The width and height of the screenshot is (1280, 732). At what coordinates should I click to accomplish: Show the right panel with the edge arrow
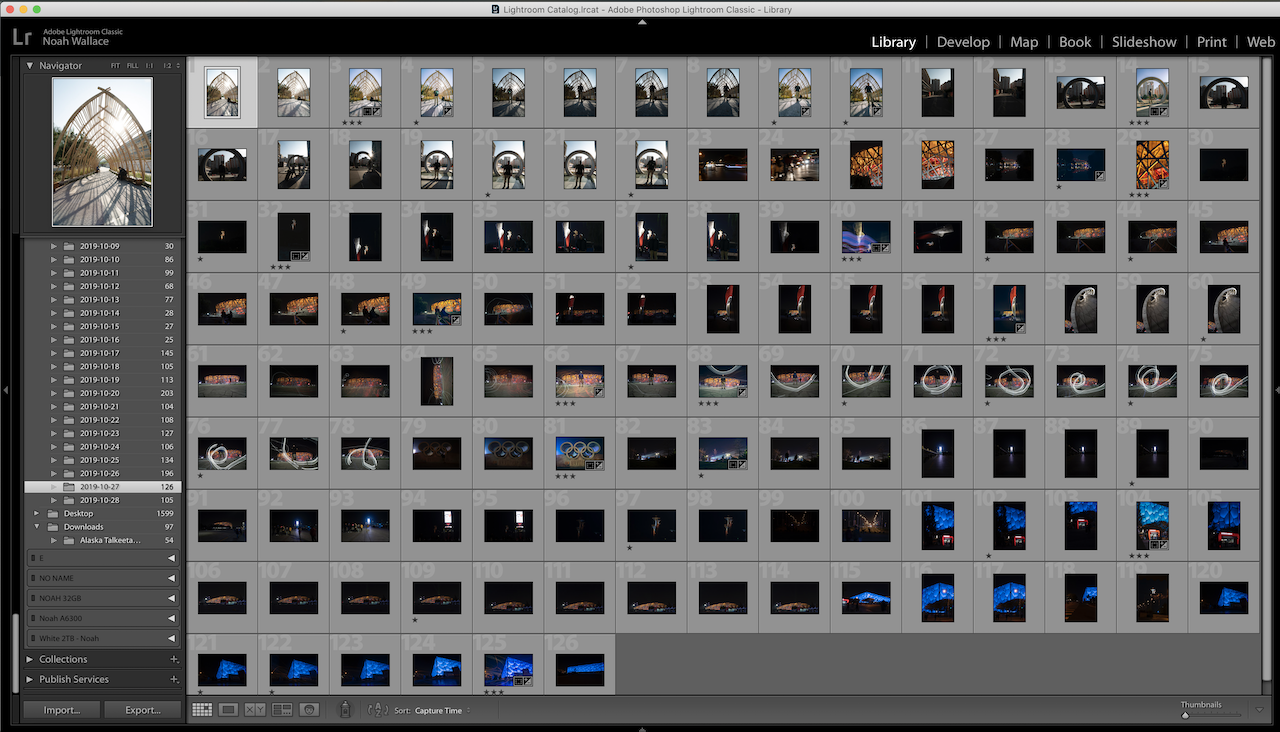tap(1276, 390)
